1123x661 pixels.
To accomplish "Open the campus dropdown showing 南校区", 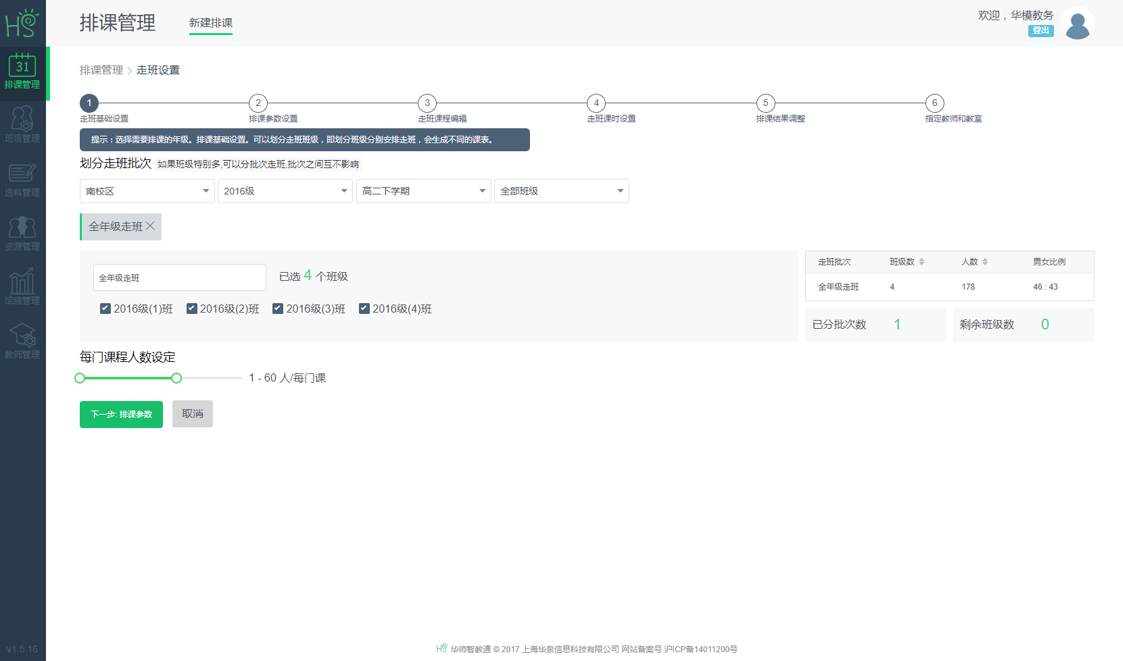I will [145, 190].
